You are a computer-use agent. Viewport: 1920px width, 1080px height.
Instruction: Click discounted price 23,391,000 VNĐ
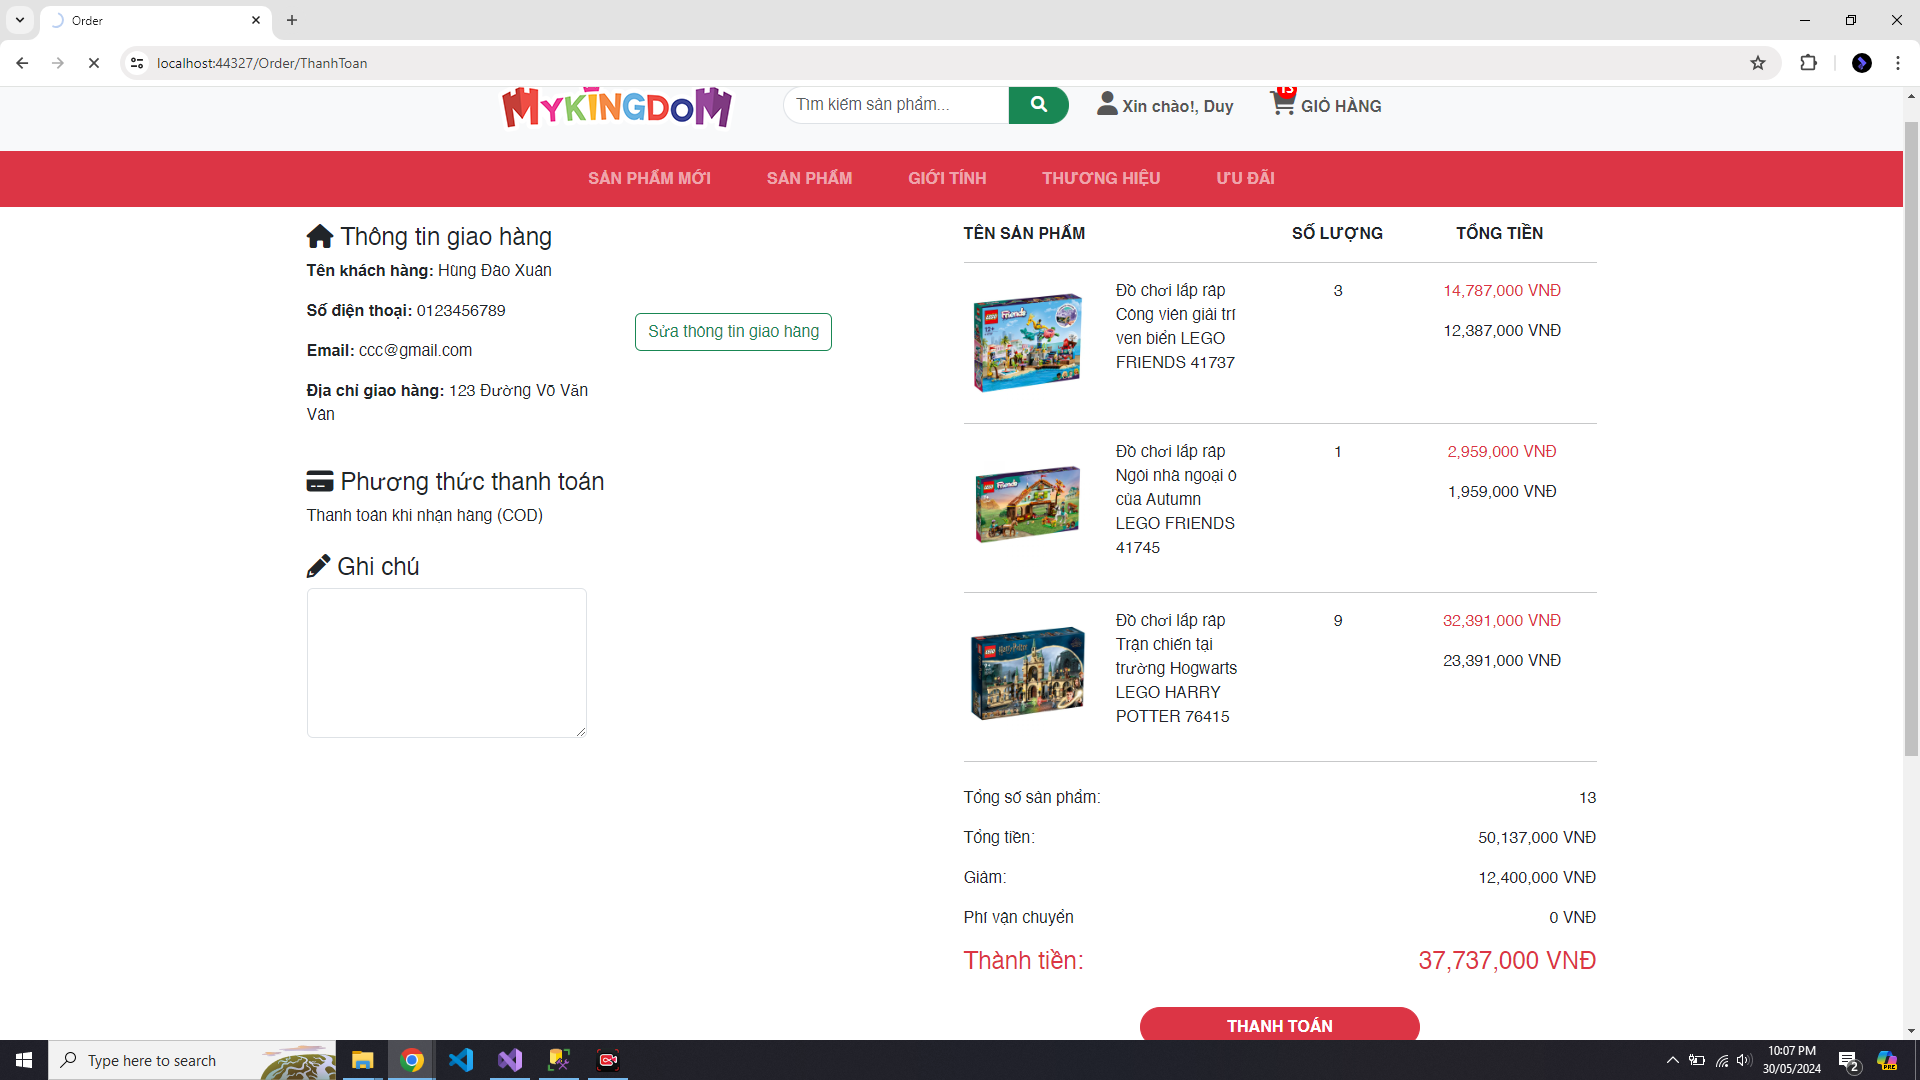click(x=1501, y=660)
